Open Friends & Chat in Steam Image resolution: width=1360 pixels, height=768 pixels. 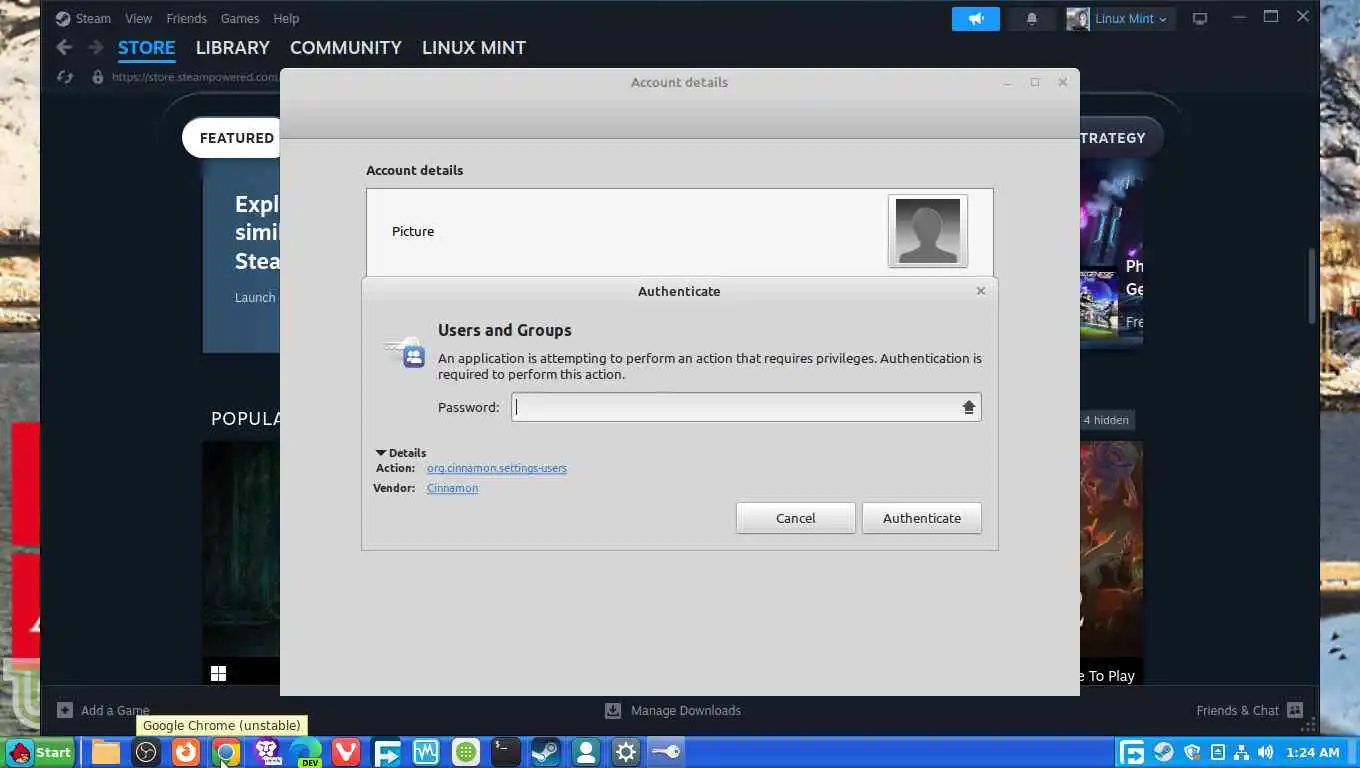click(x=1250, y=710)
